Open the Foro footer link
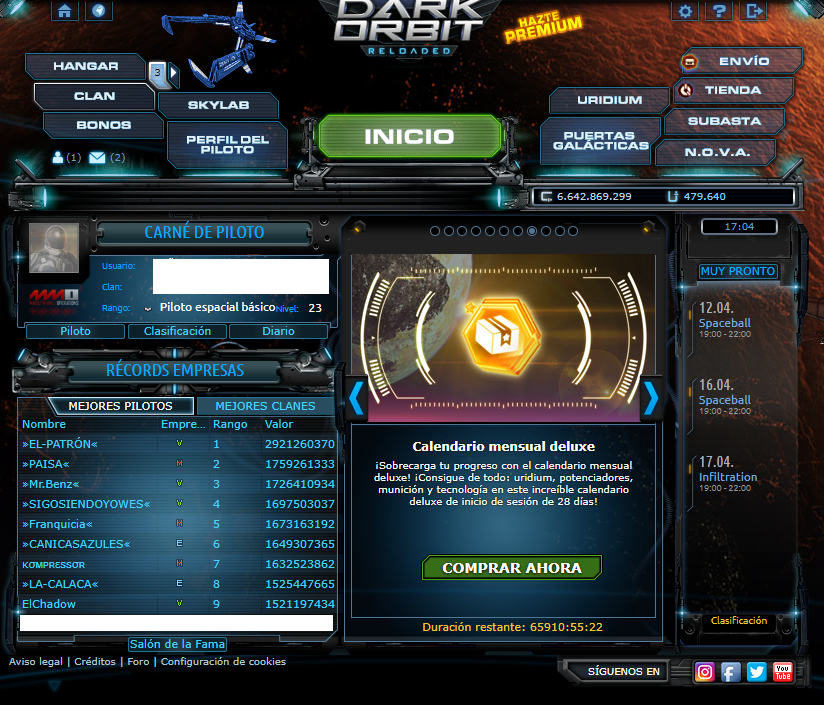This screenshot has height=705, width=824. 138,661
